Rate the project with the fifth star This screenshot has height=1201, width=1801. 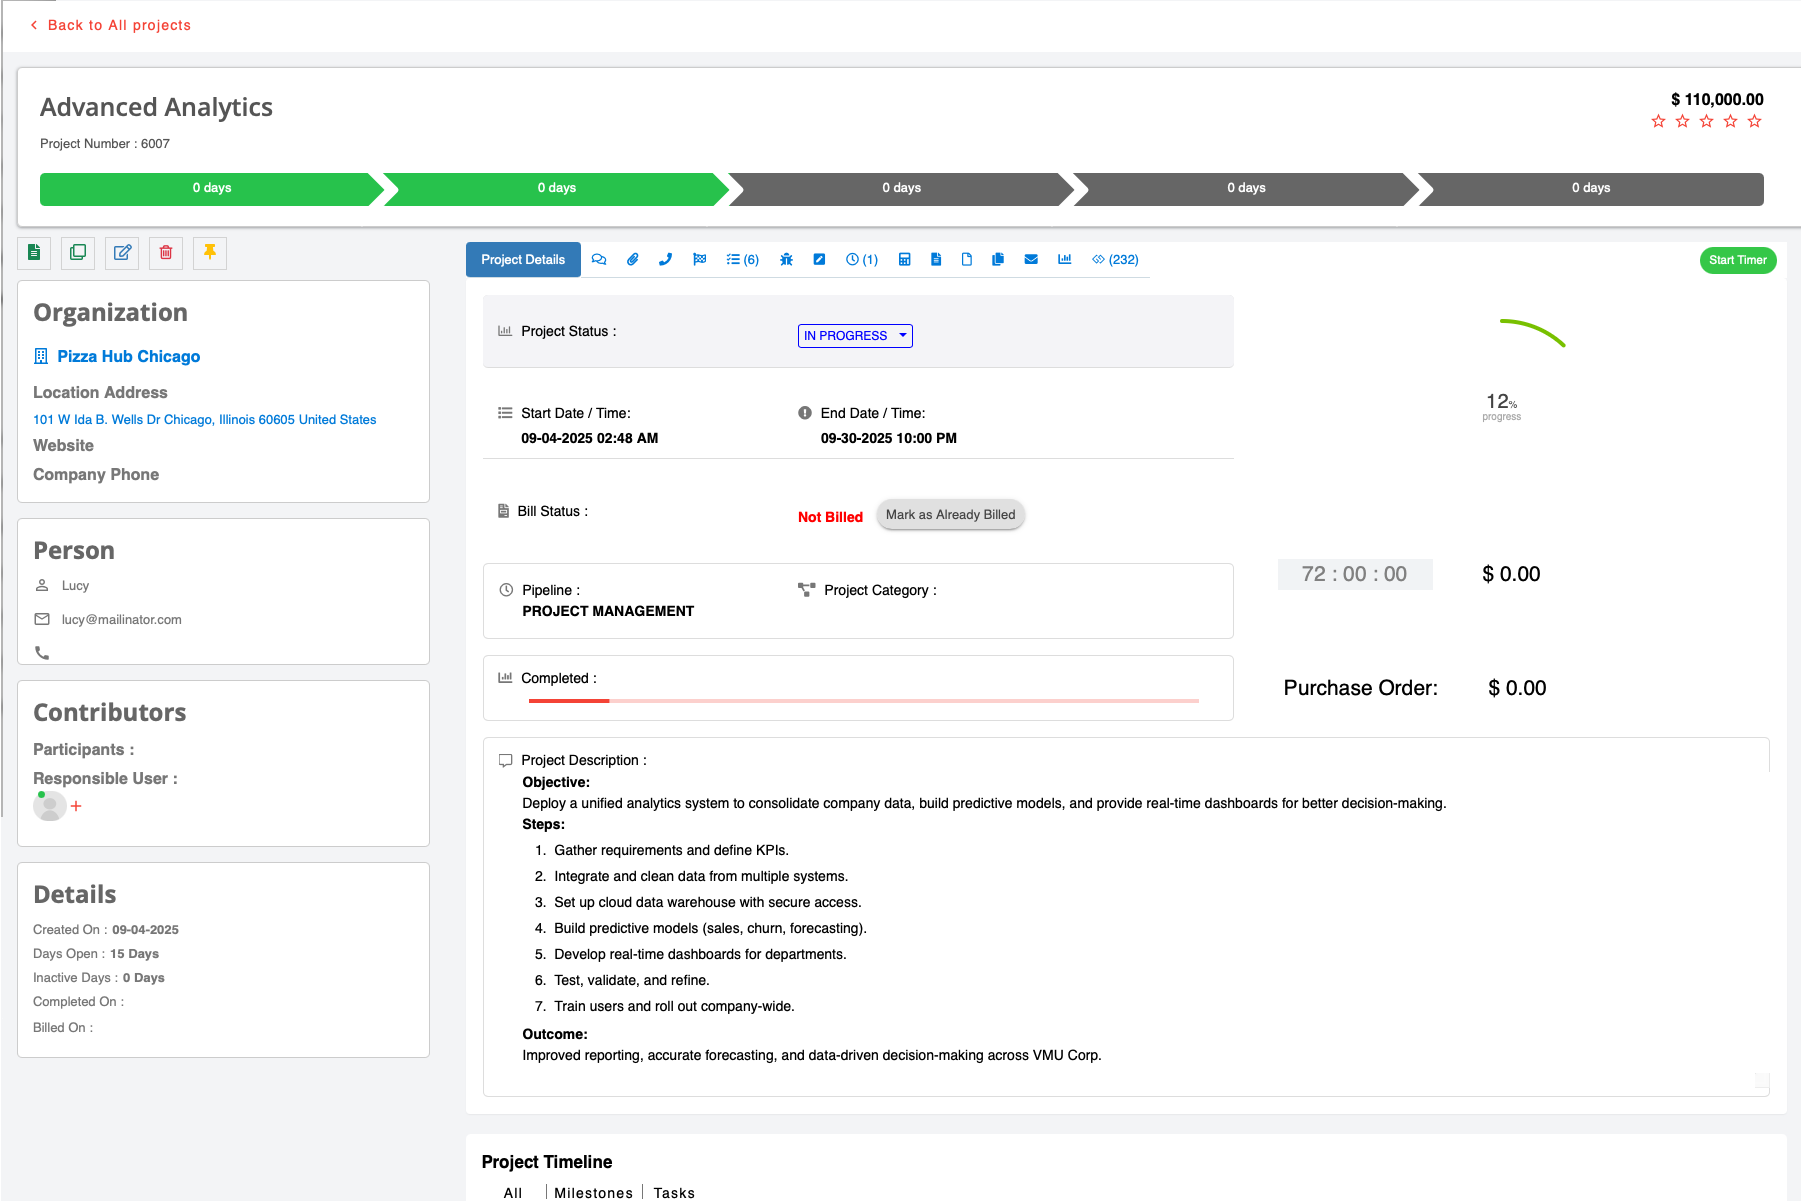(1754, 122)
